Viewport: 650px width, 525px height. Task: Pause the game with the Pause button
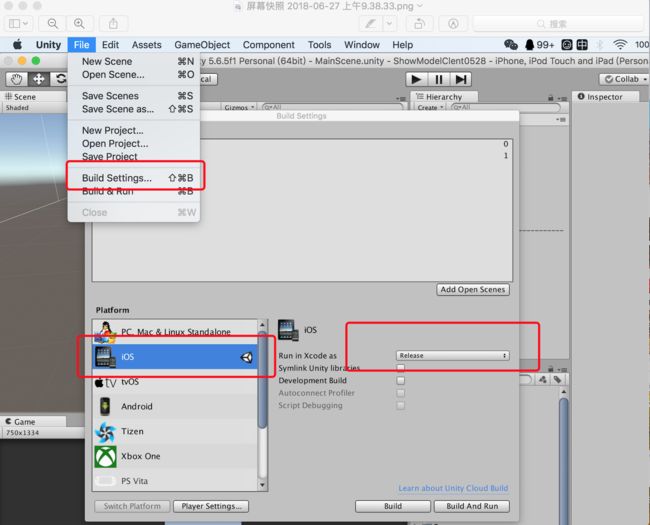point(439,79)
